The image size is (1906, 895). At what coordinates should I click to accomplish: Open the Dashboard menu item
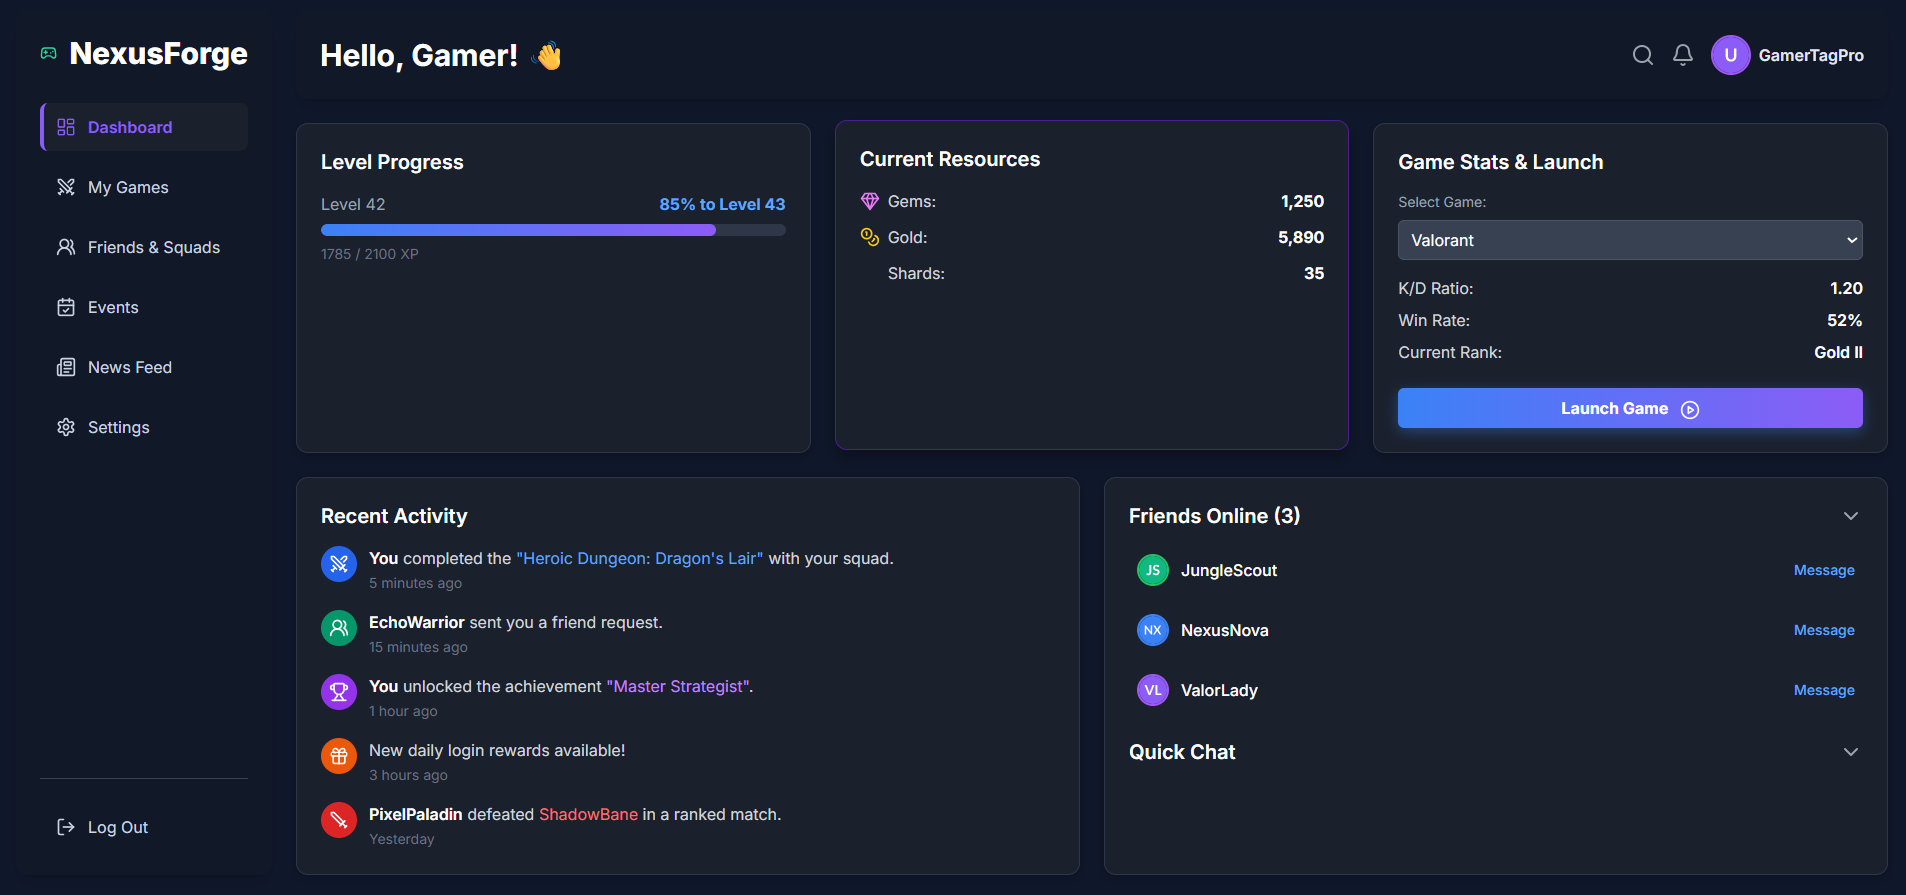(144, 127)
